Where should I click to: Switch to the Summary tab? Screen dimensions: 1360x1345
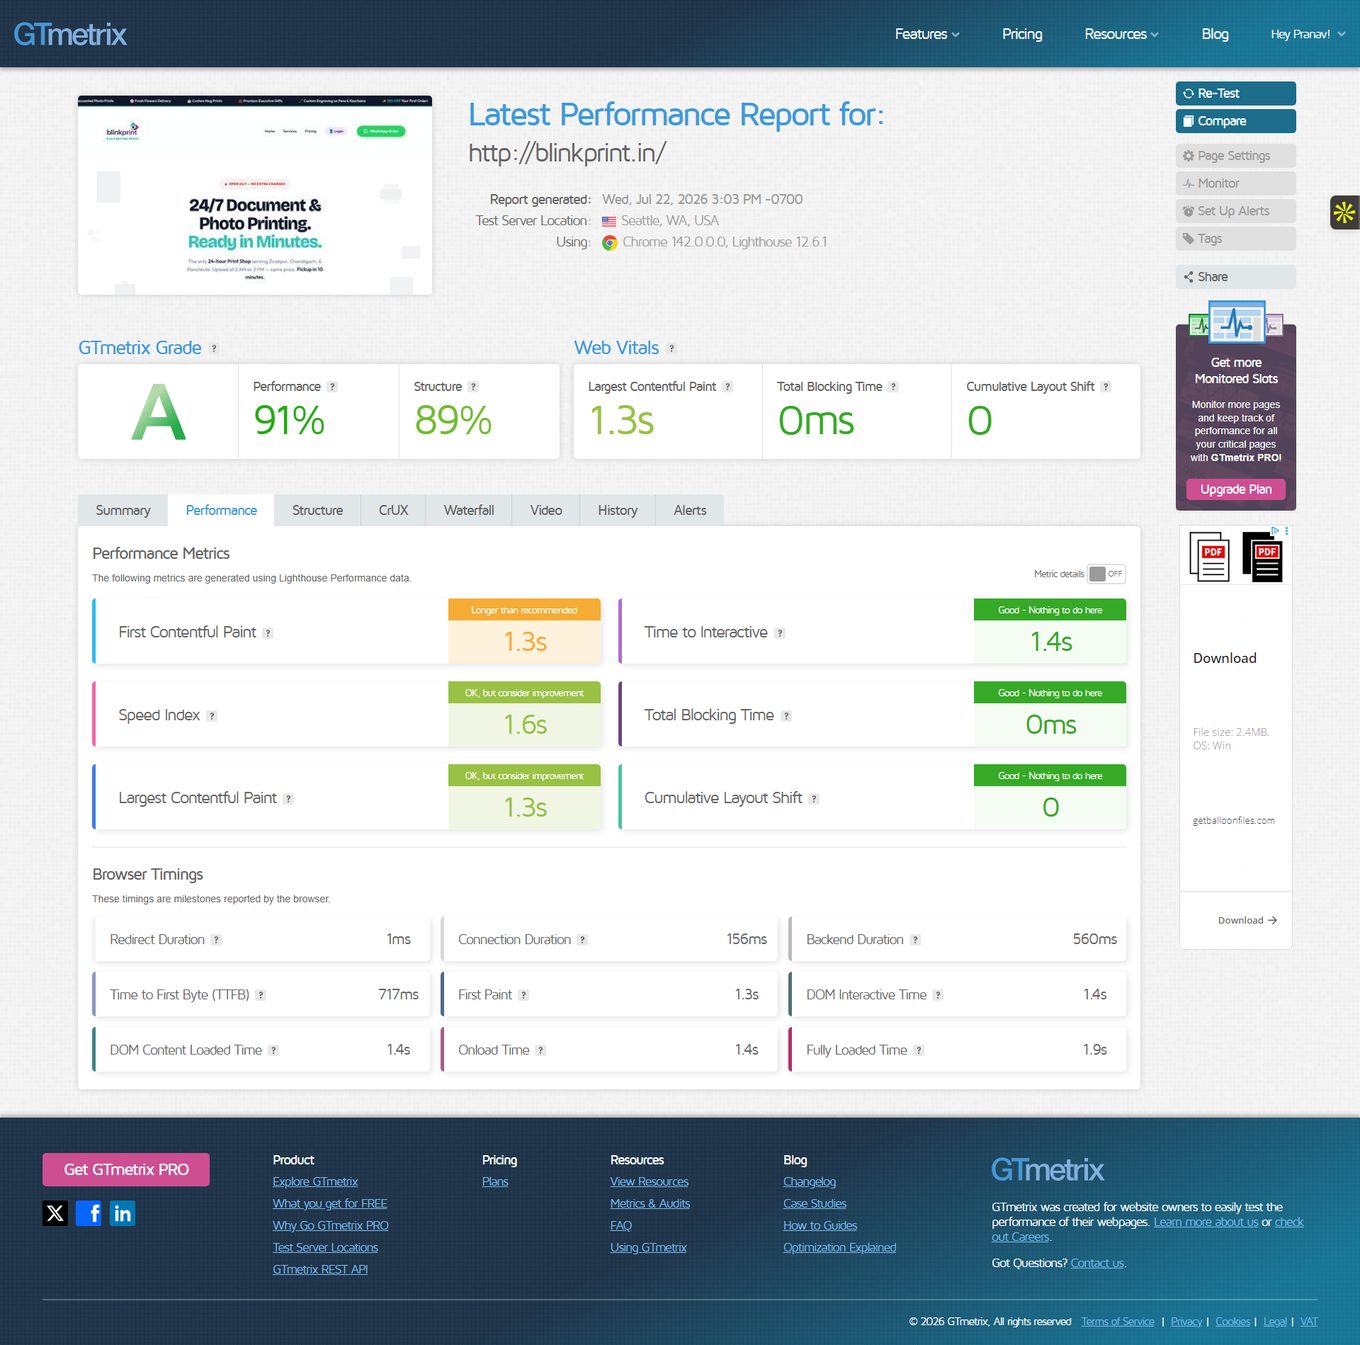(x=123, y=510)
